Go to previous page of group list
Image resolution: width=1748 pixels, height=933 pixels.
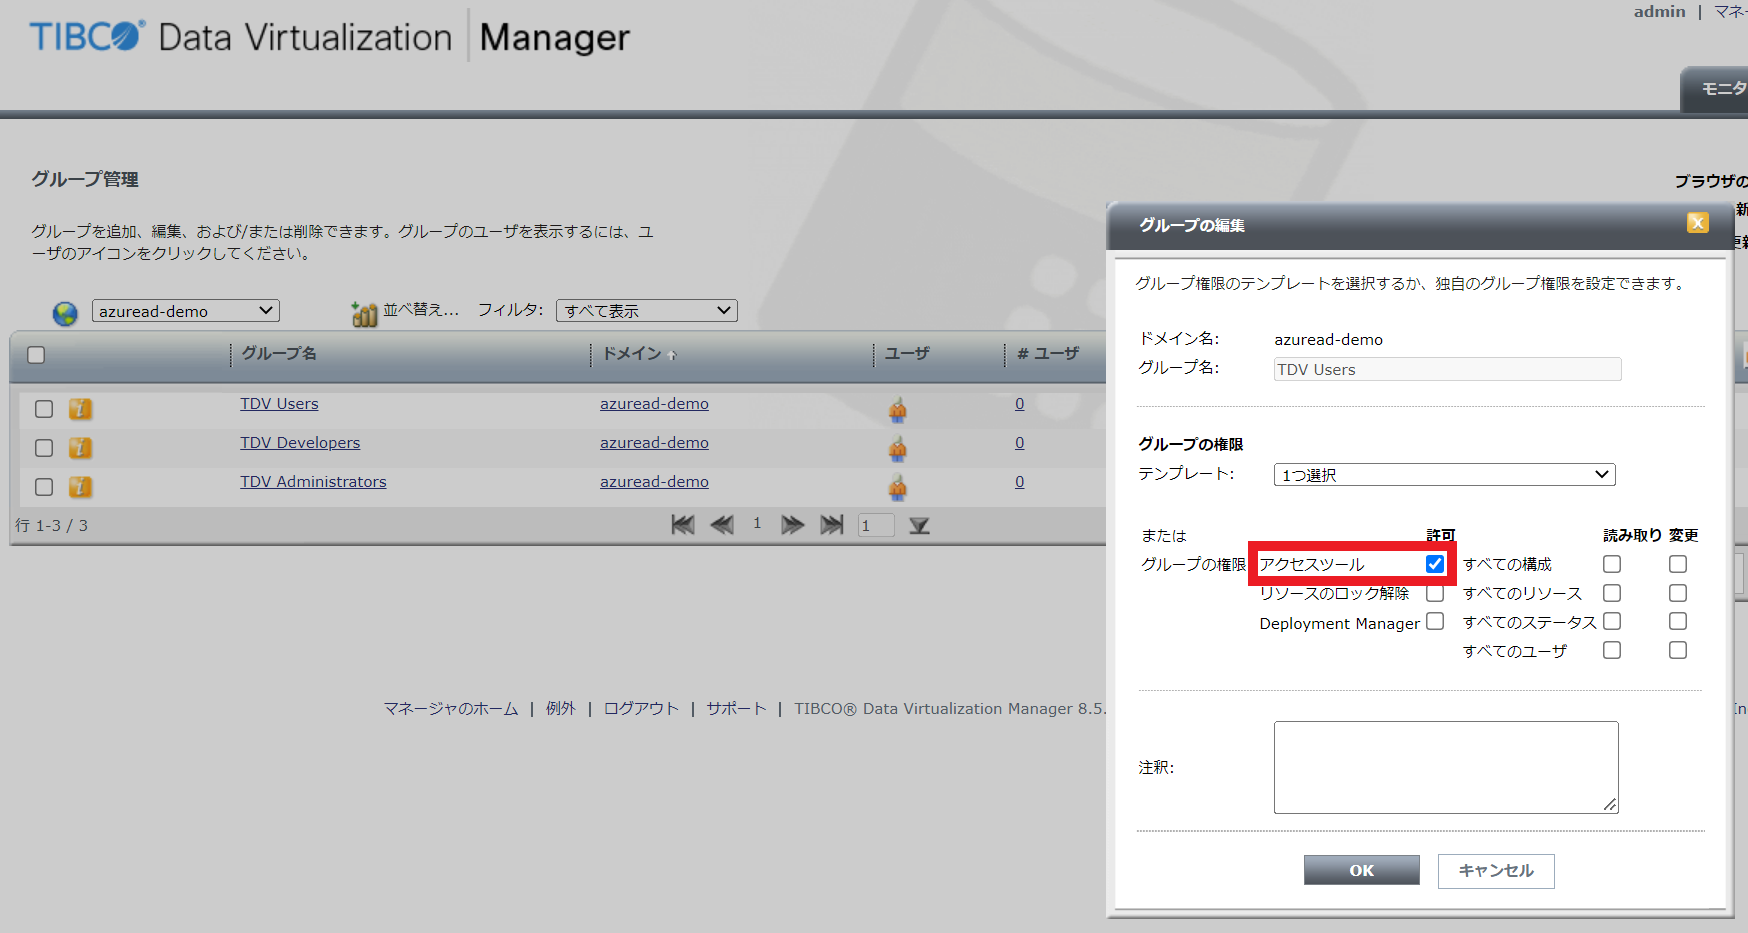(x=722, y=525)
